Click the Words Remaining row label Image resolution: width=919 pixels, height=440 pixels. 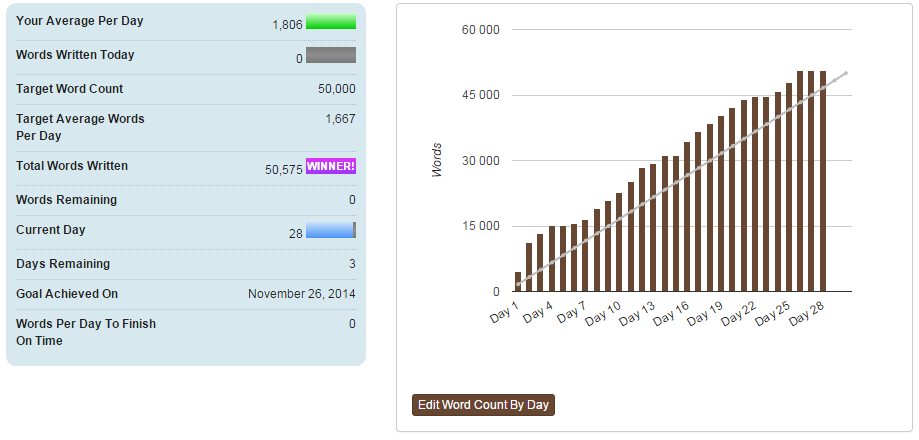click(66, 200)
